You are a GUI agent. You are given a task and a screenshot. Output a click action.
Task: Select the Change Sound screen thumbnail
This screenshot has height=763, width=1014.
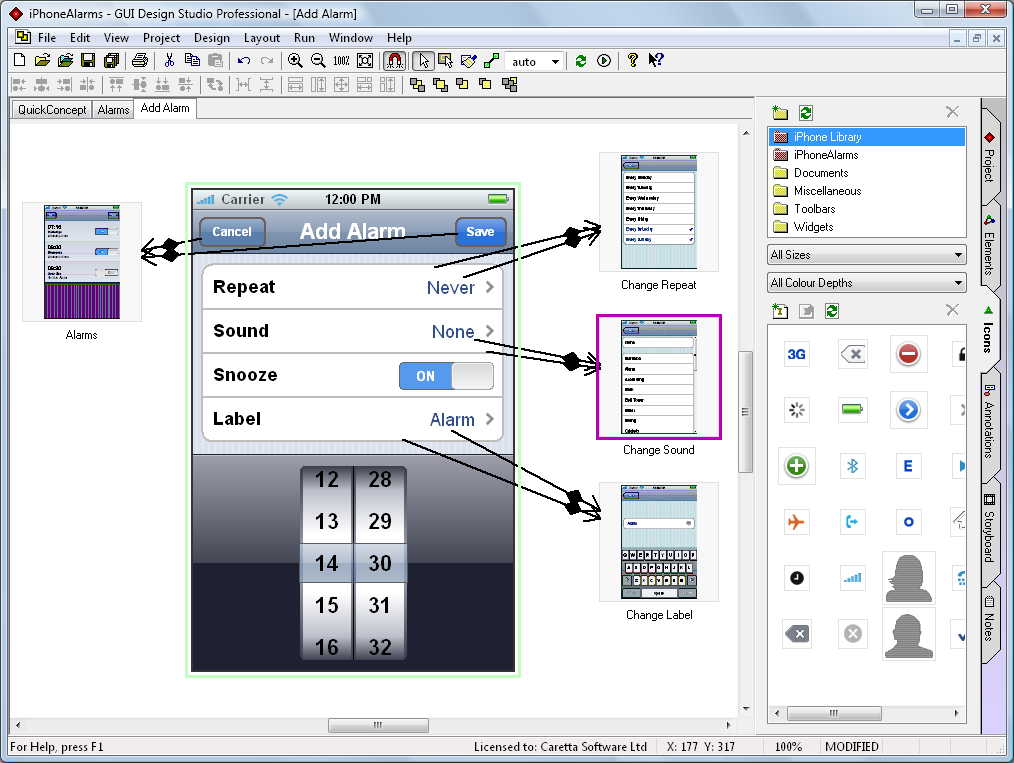pyautogui.click(x=658, y=377)
